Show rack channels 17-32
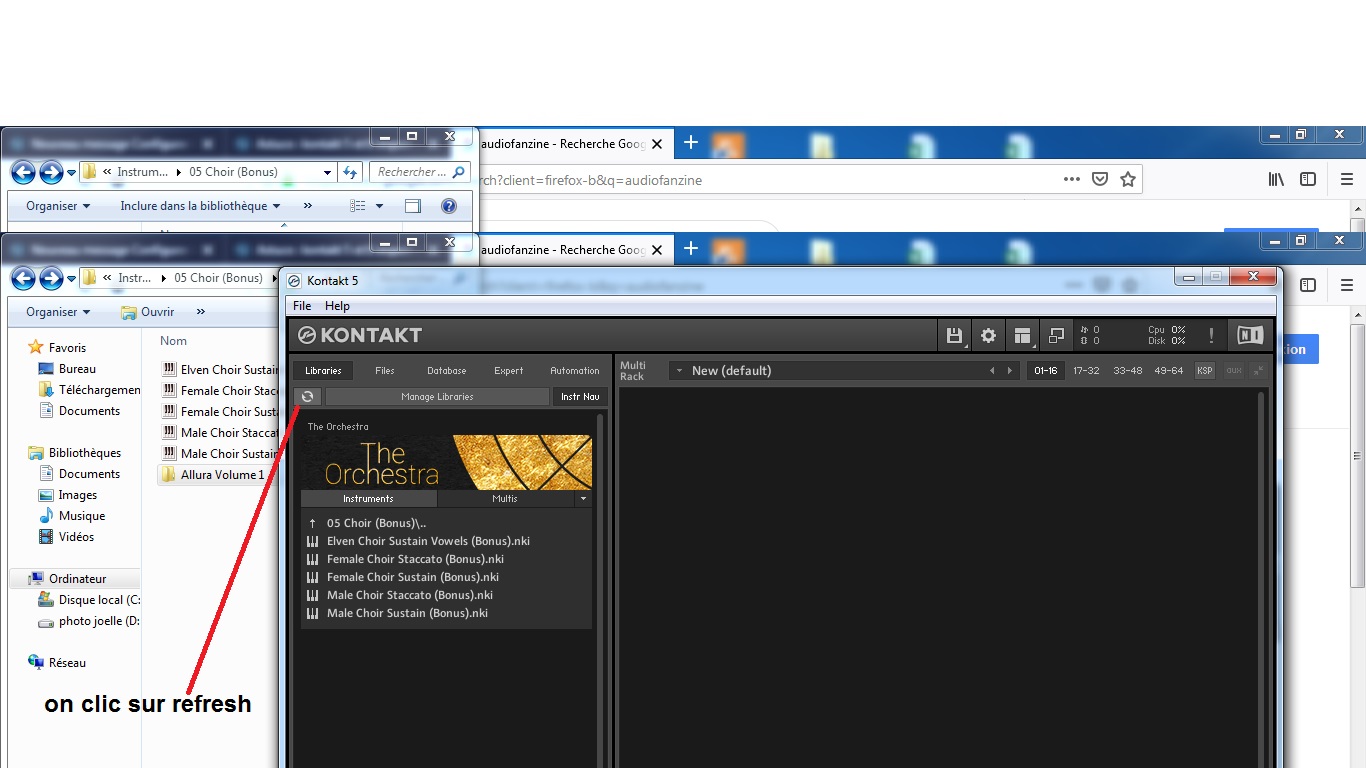The image size is (1366, 768). (x=1086, y=371)
